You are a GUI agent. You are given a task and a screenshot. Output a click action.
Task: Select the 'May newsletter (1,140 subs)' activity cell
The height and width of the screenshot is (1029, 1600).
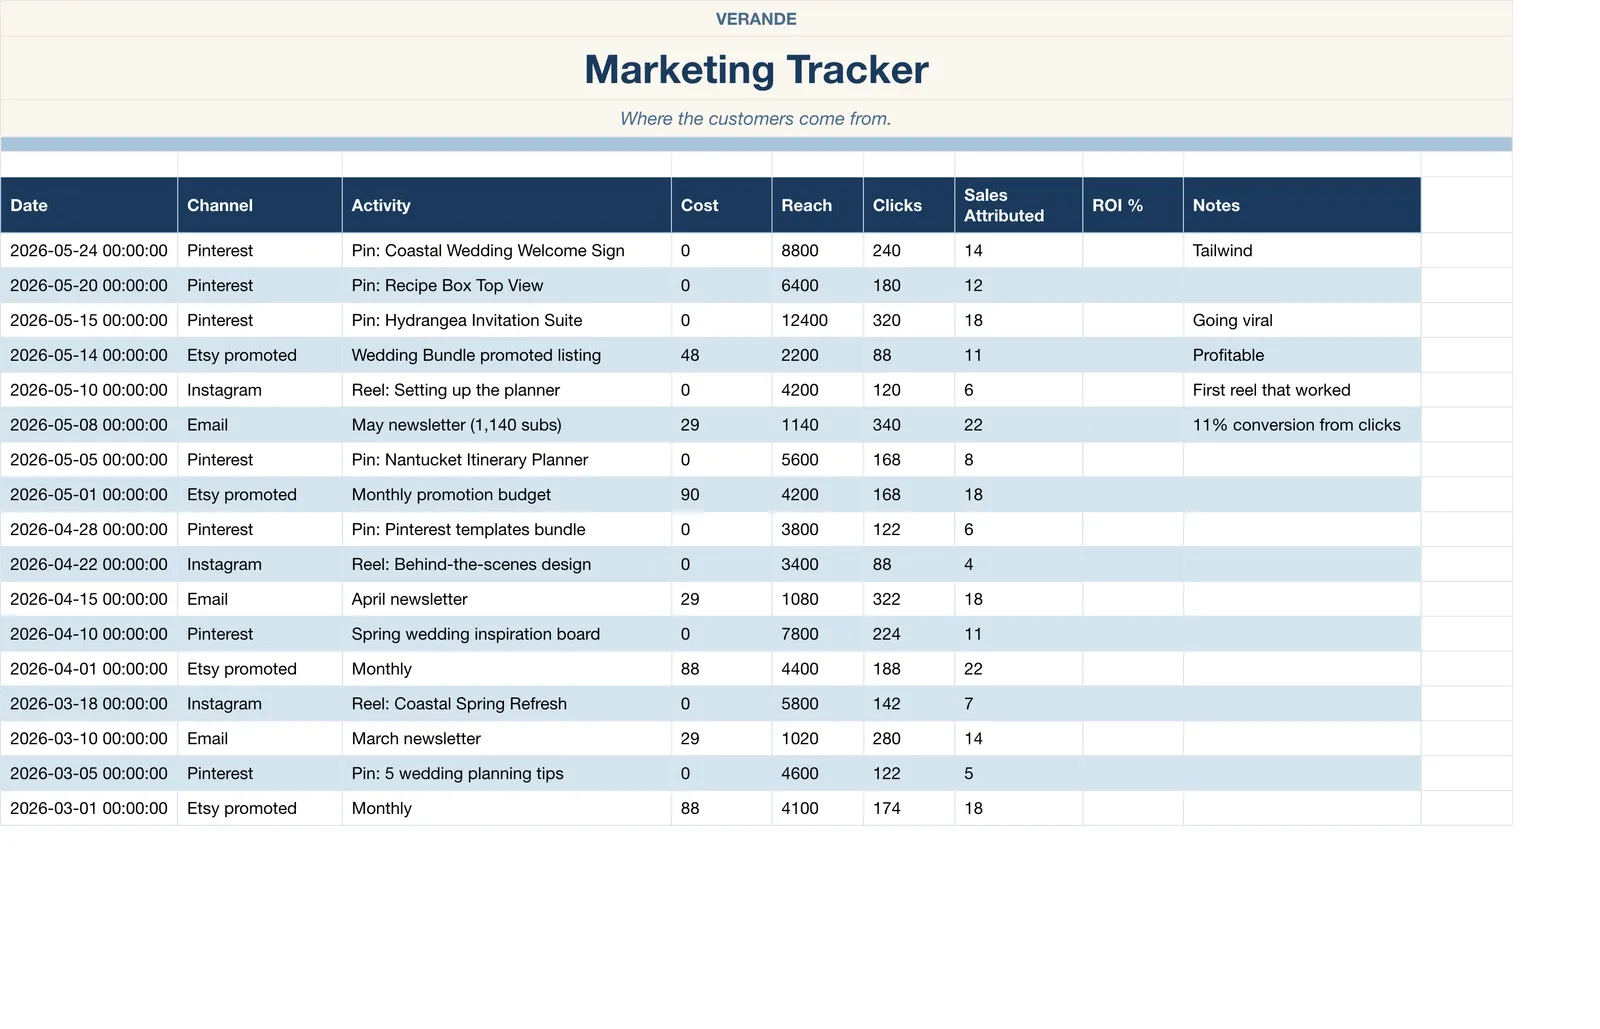click(507, 425)
